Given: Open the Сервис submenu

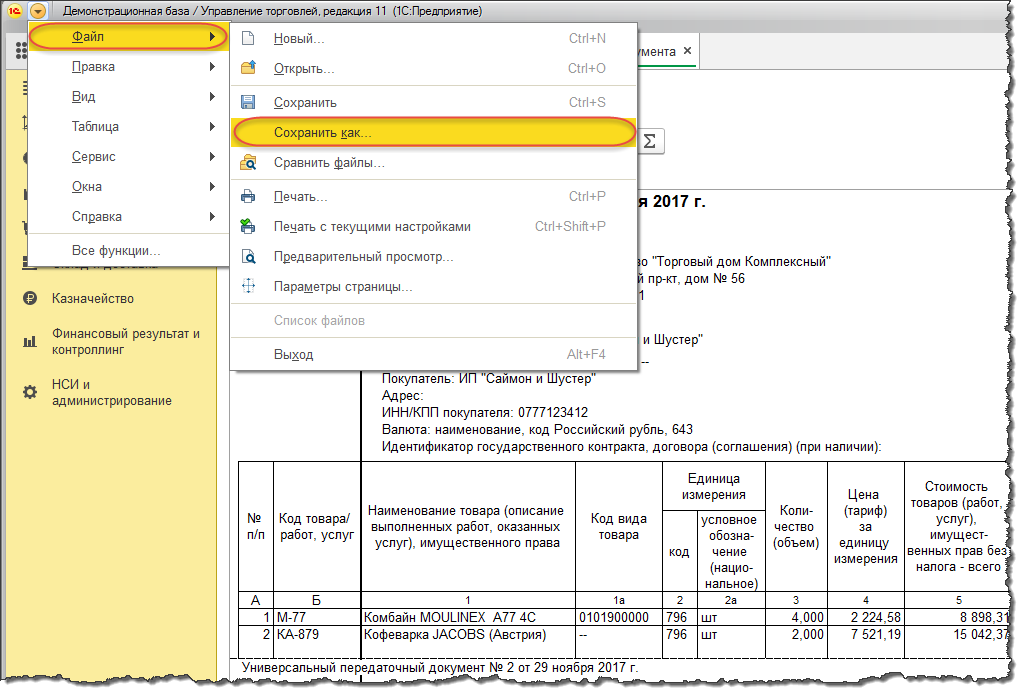Looking at the screenshot, I should pyautogui.click(x=129, y=157).
